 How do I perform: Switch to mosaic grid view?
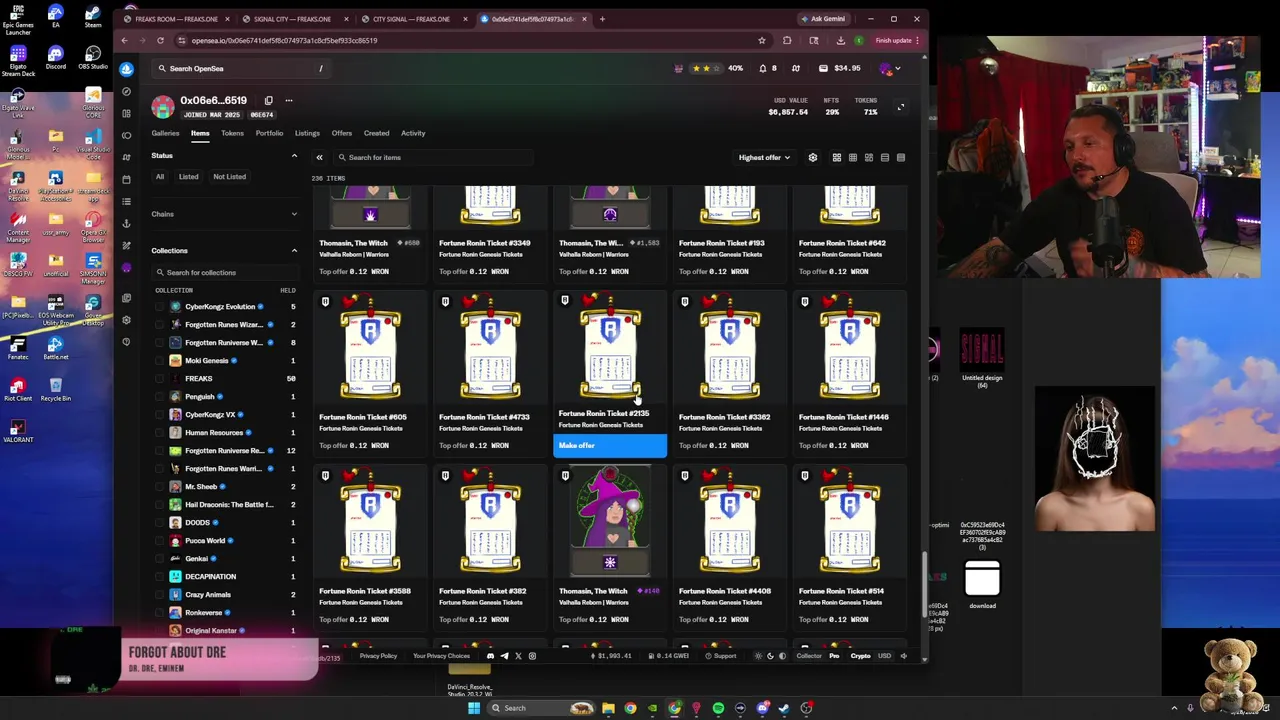869,157
